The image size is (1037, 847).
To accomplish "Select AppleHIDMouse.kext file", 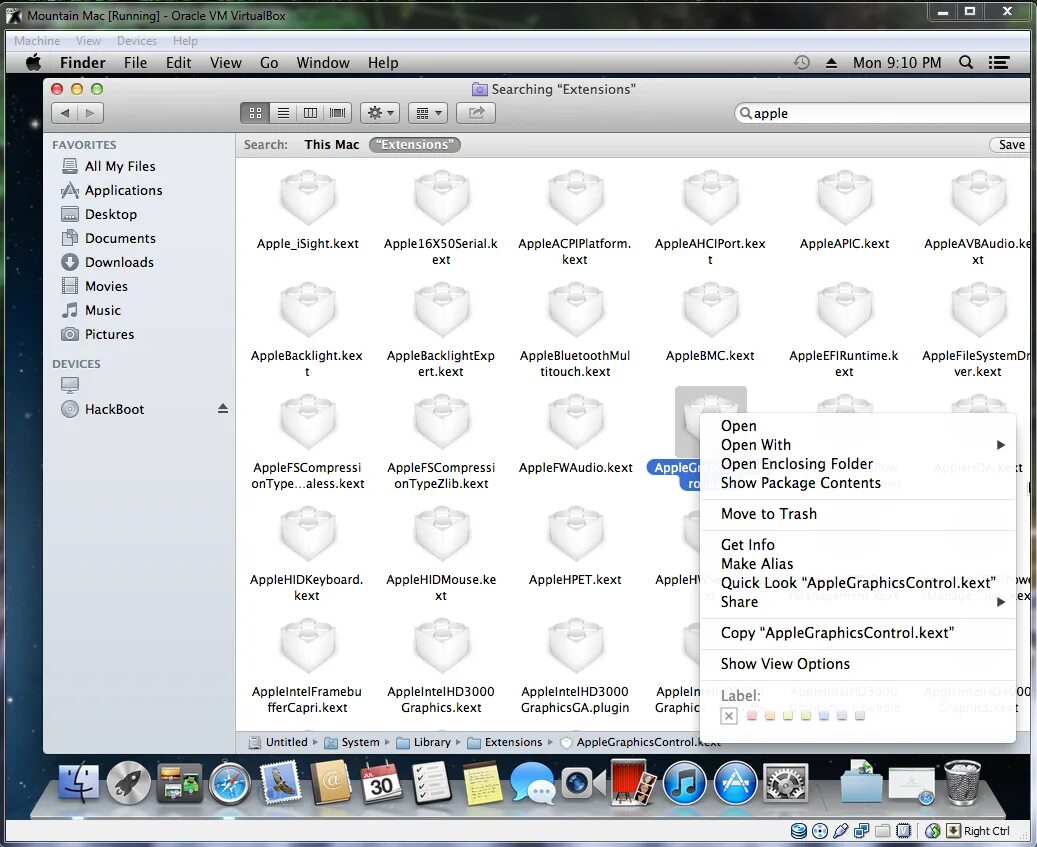I will [441, 554].
